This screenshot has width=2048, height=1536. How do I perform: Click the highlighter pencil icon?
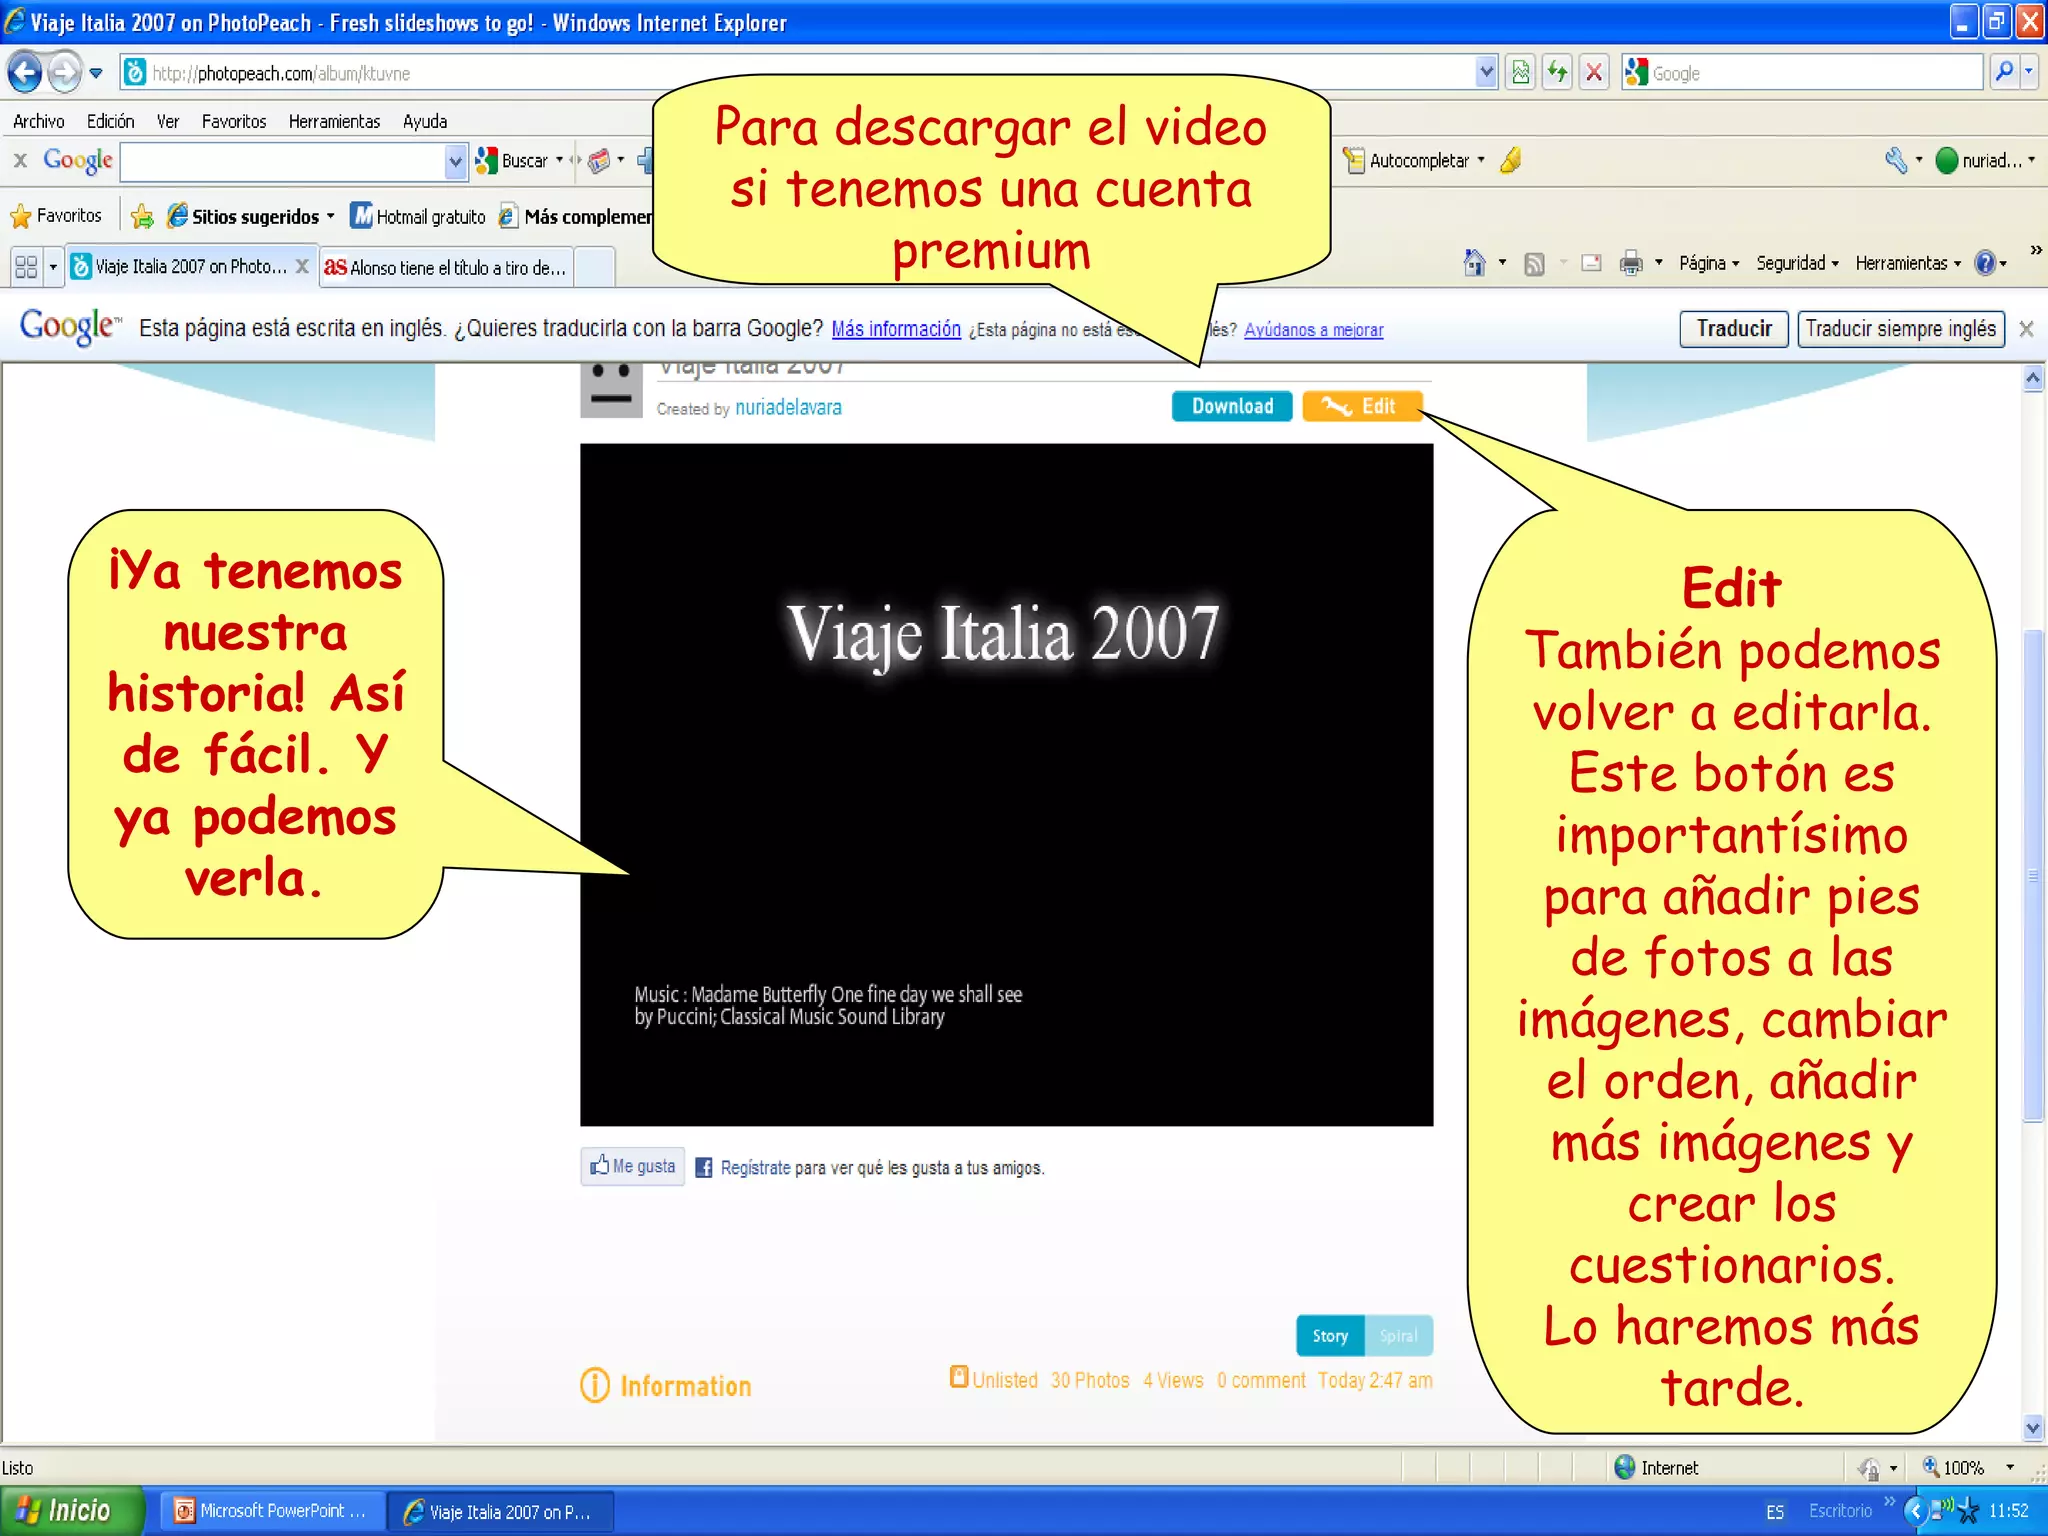tap(1511, 160)
